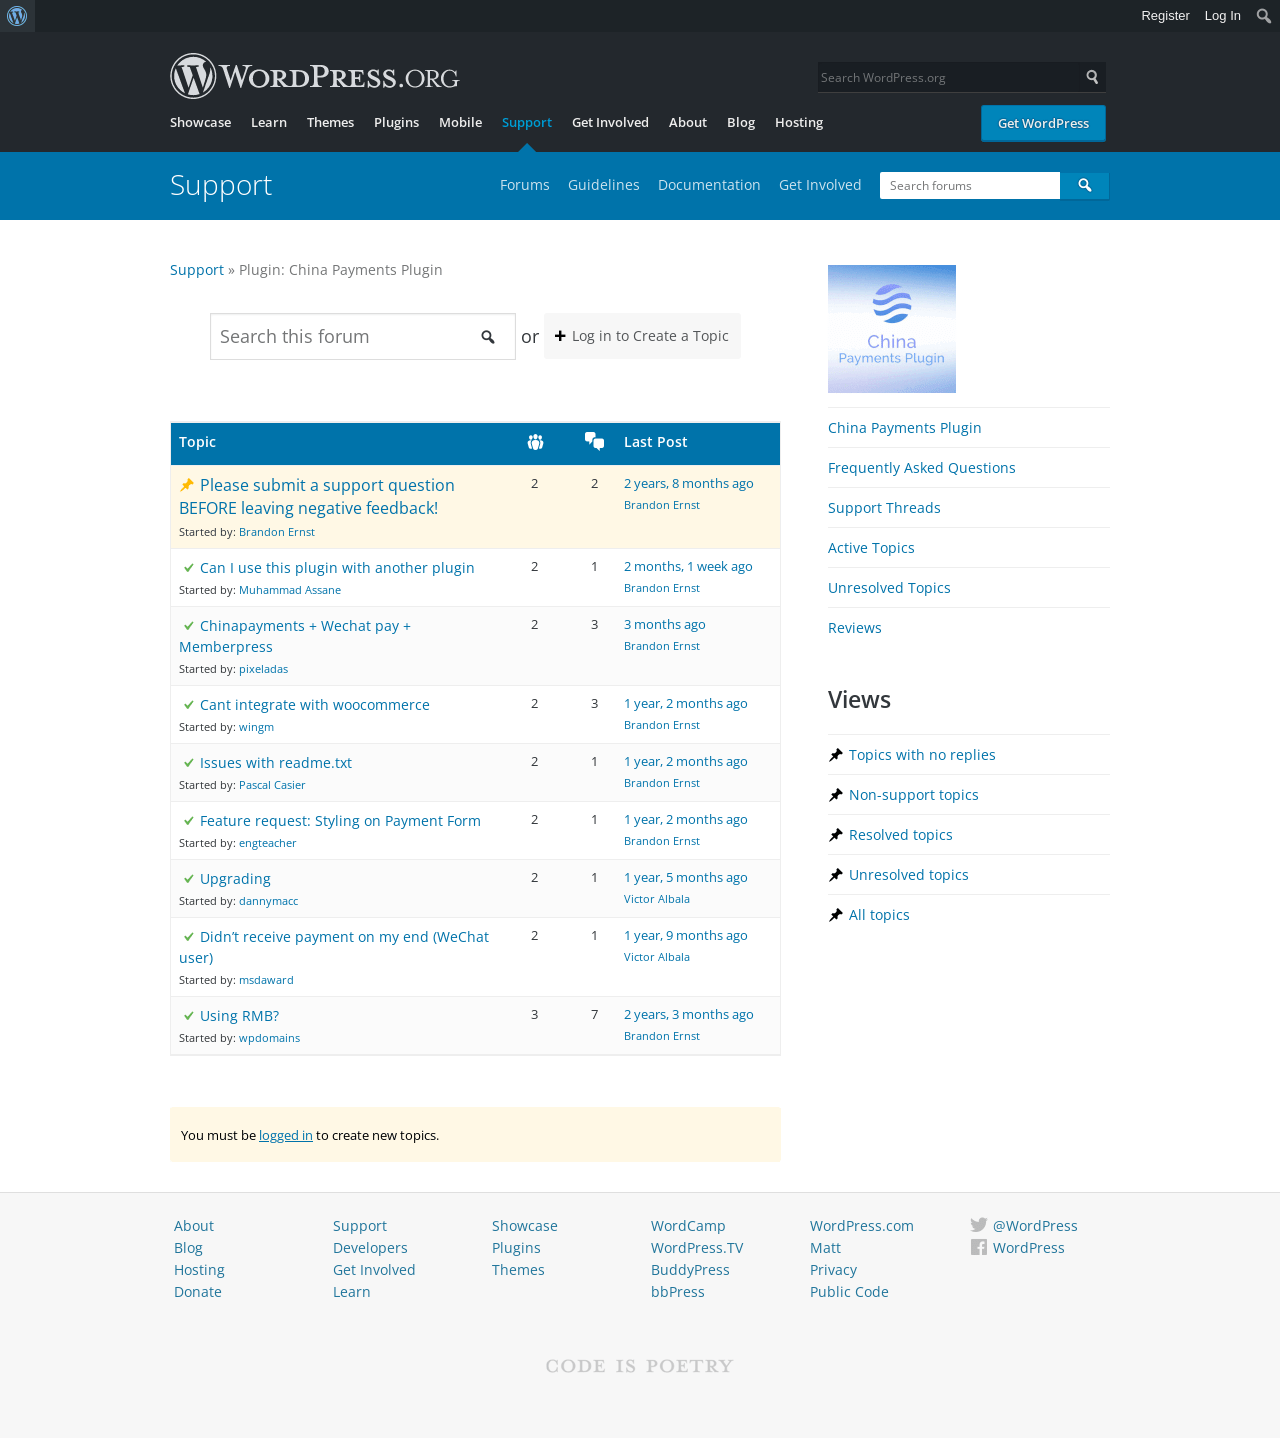Screen dimensions: 1280x1438
Task: Submit the Search WordPress.org magnifier button
Action: tap(1093, 77)
